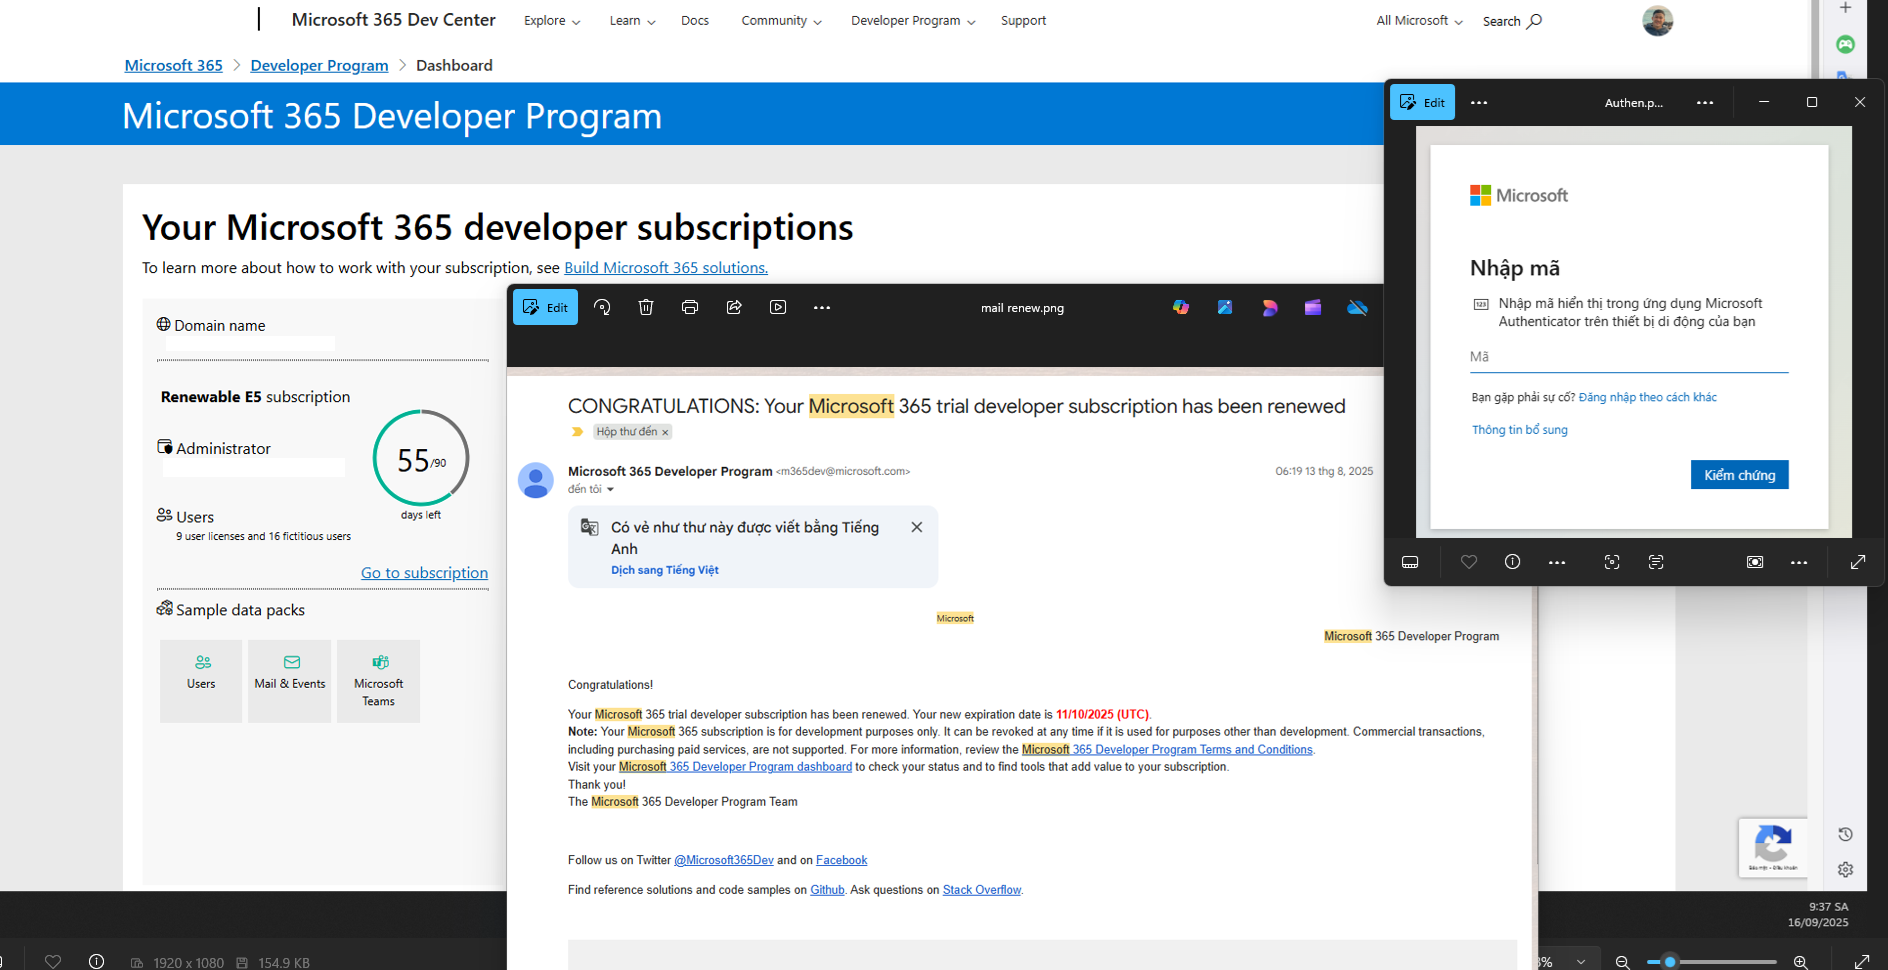This screenshot has height=970, width=1888.
Task: Open the profile avatar in Dev Center header
Action: pos(1657,20)
